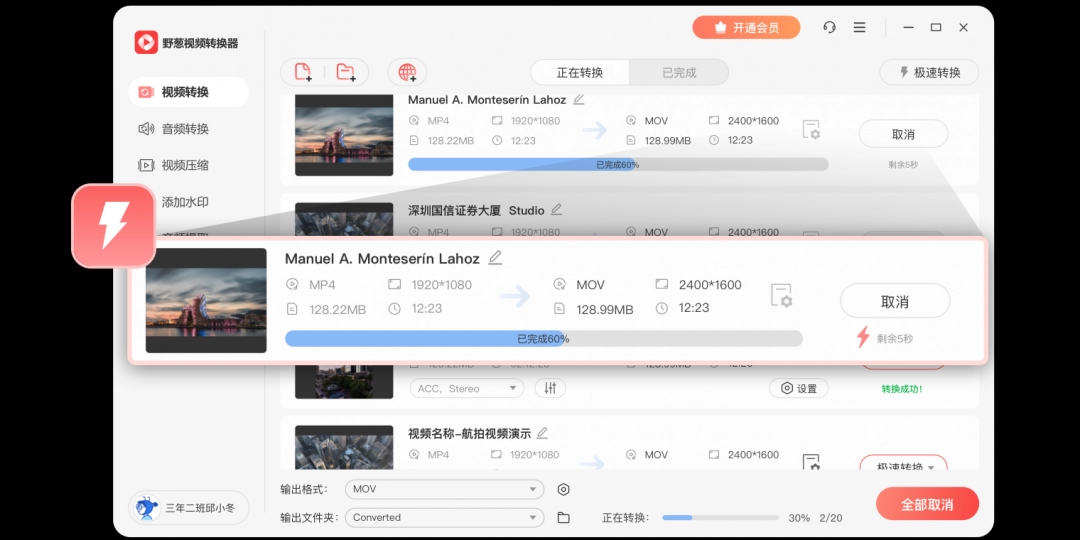Viewport: 1080px width, 540px height.
Task: Click thumbnail in the enlarged Manuel card
Action: pos(206,300)
